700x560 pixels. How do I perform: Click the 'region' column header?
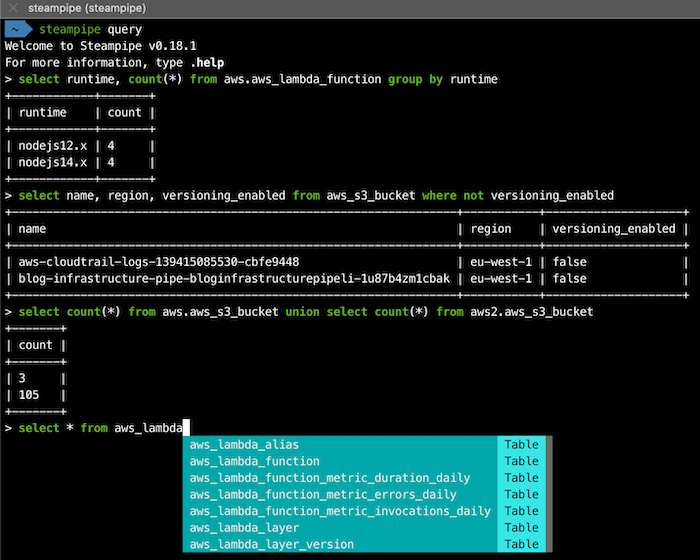(491, 229)
